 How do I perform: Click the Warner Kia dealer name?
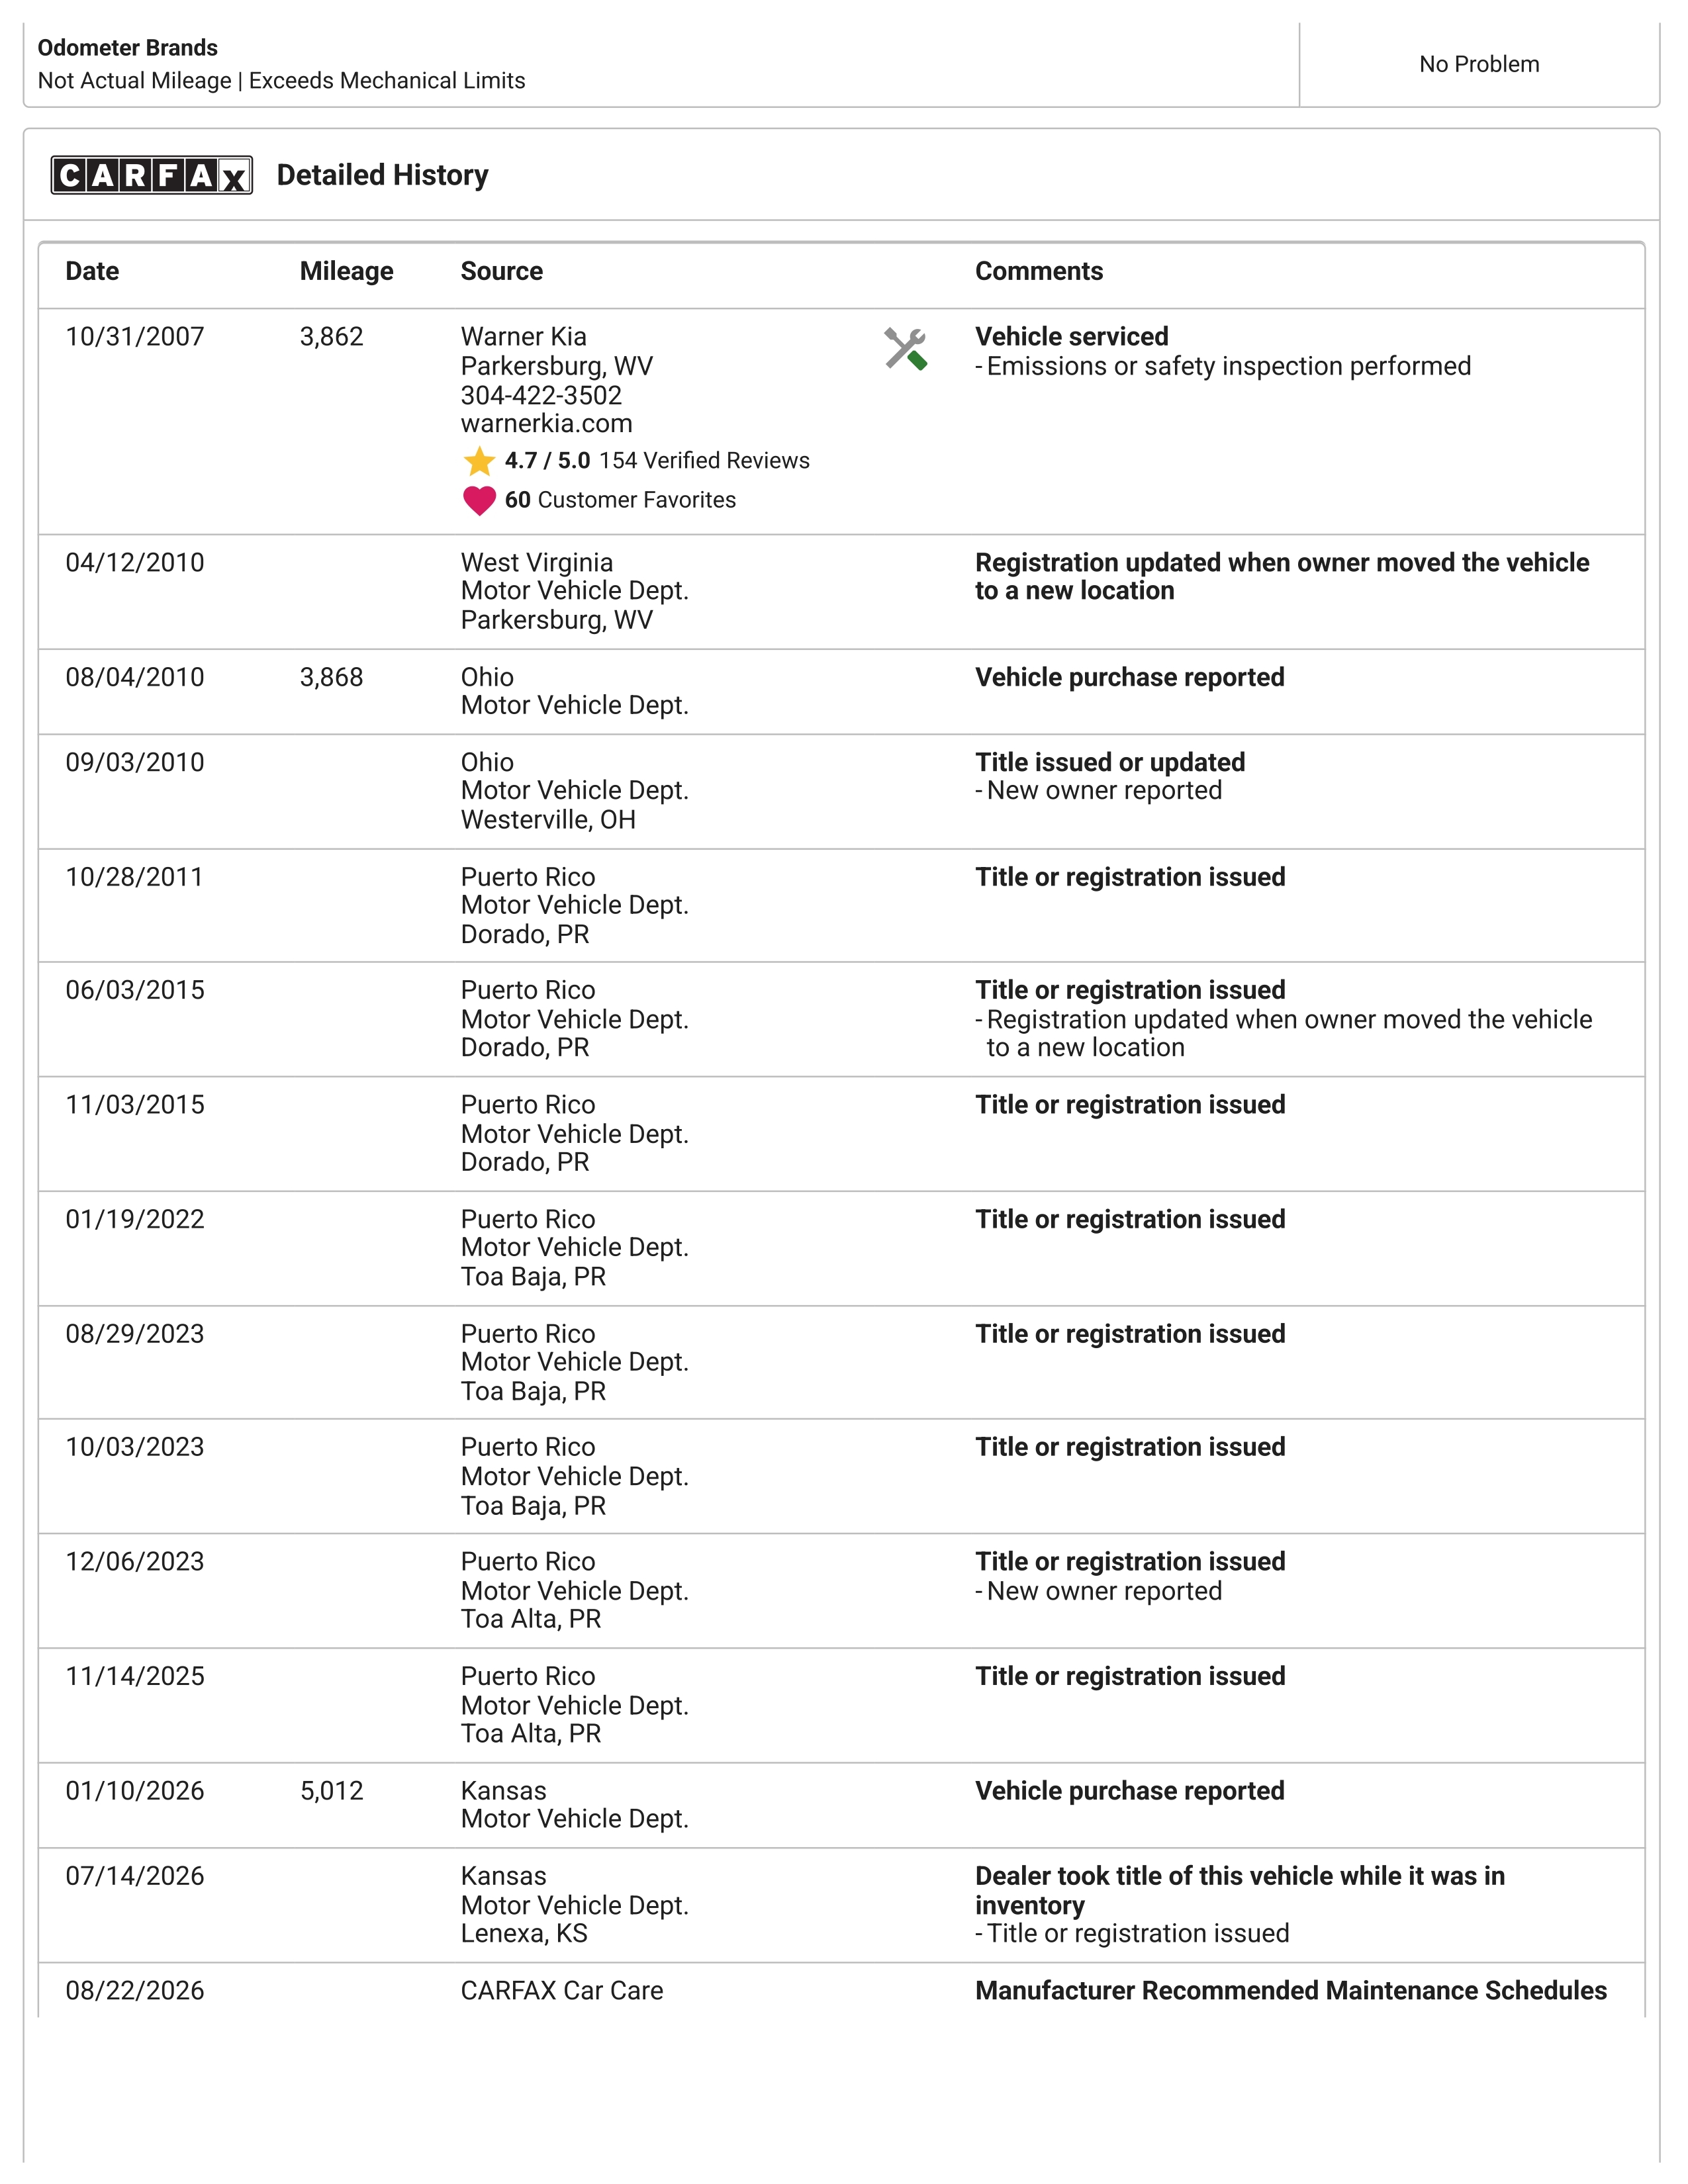(x=523, y=337)
